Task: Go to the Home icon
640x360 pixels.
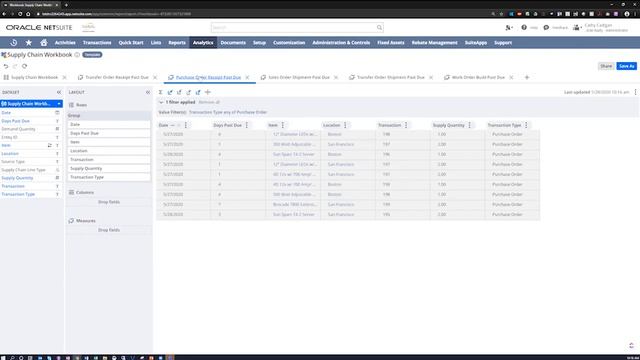Action: pos(44,42)
